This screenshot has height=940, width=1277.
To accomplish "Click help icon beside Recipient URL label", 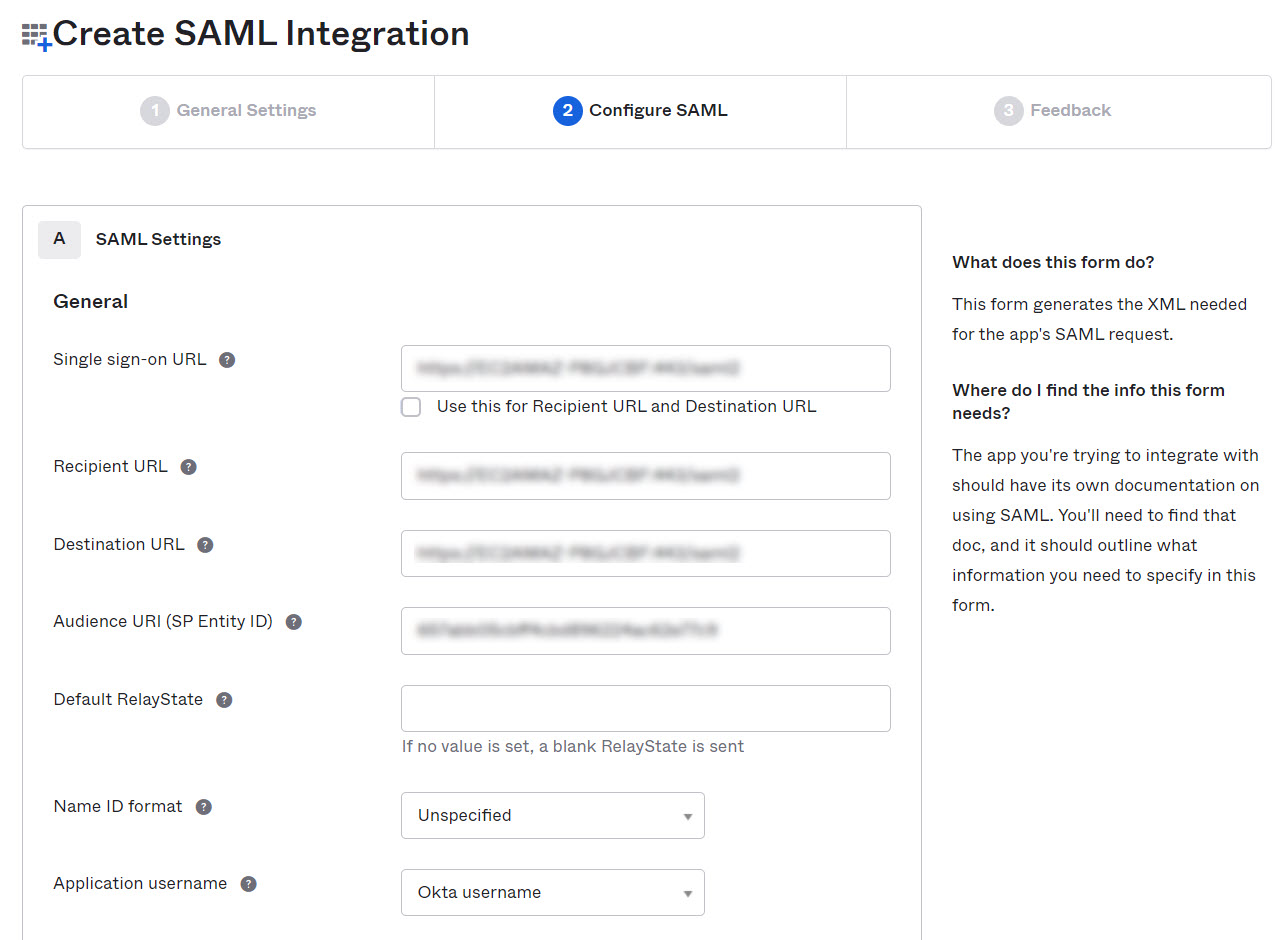I will [x=188, y=467].
